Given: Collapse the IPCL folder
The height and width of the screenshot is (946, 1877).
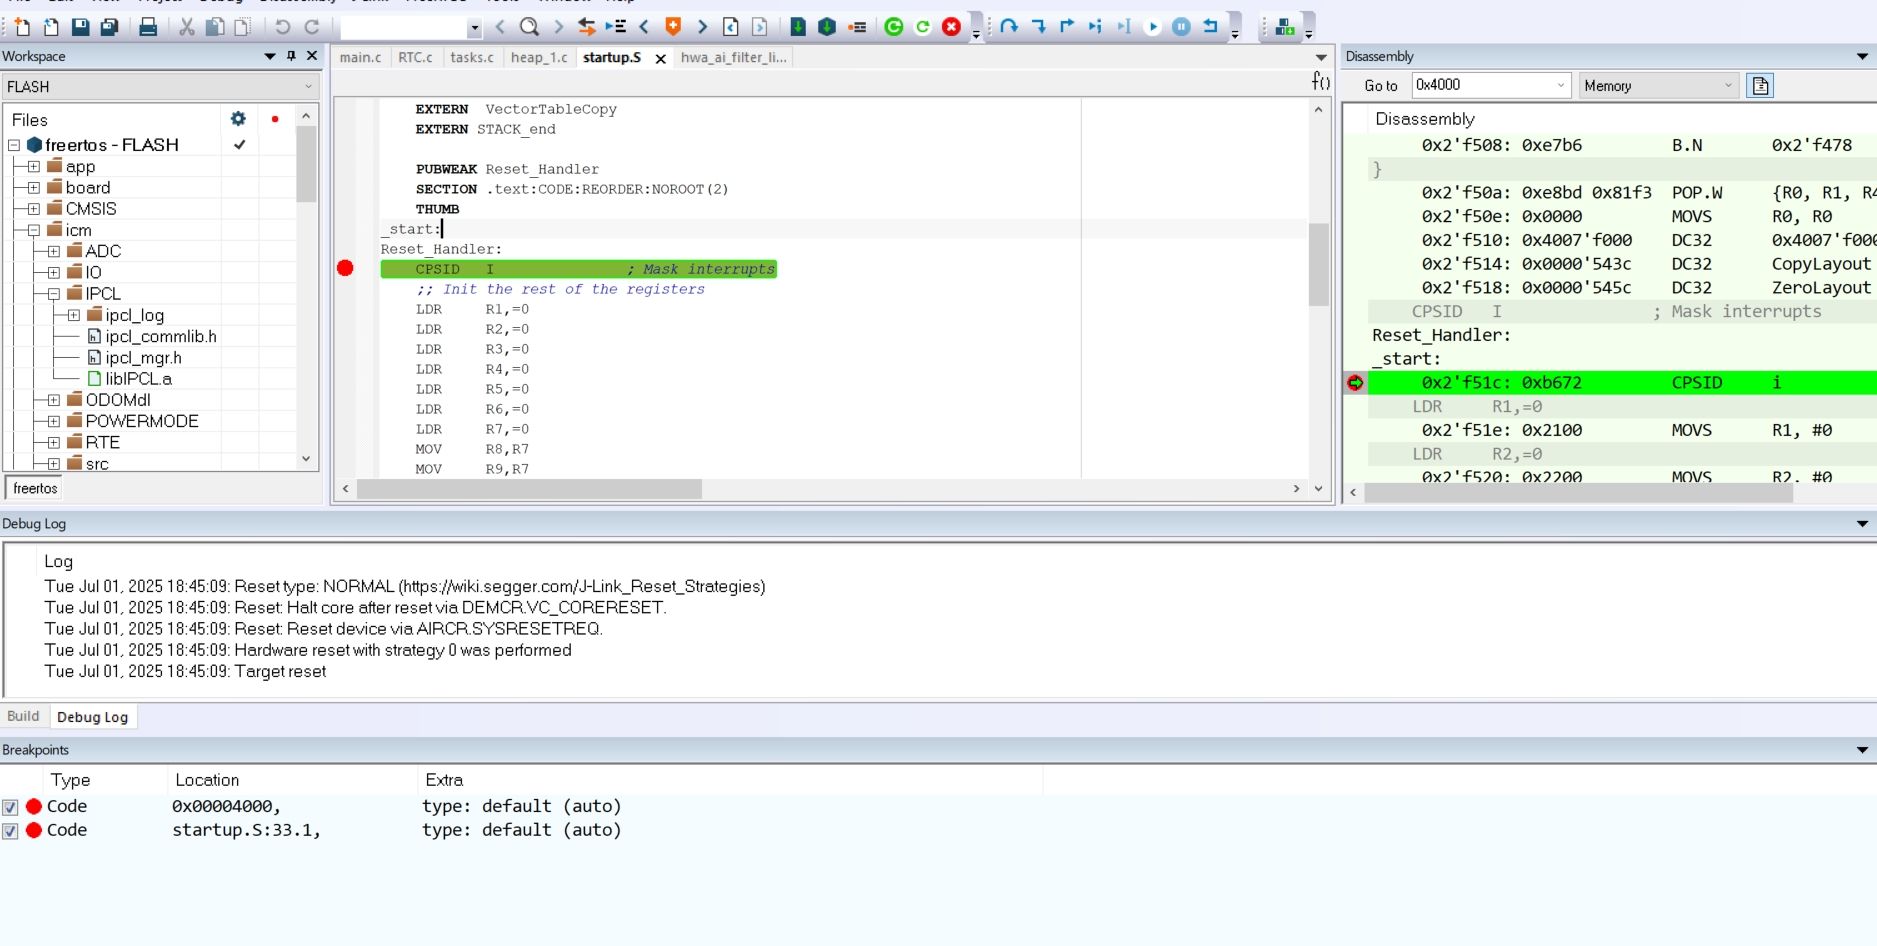Looking at the screenshot, I should pyautogui.click(x=54, y=294).
